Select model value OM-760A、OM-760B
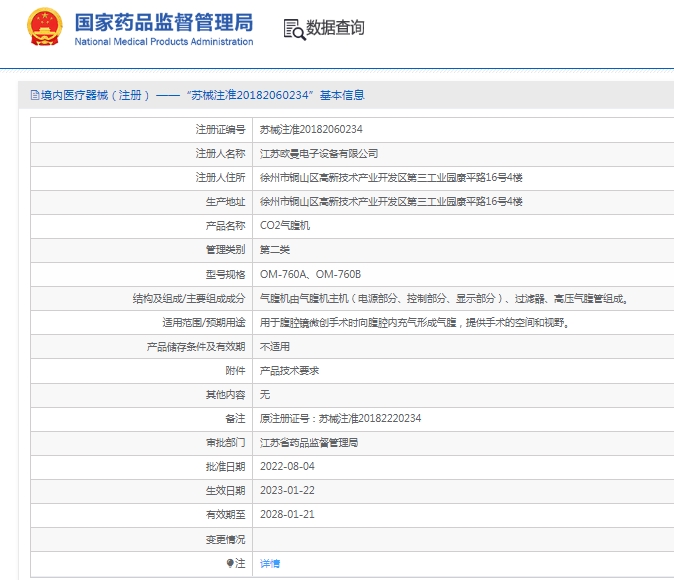The width and height of the screenshot is (674, 580). click(310, 274)
